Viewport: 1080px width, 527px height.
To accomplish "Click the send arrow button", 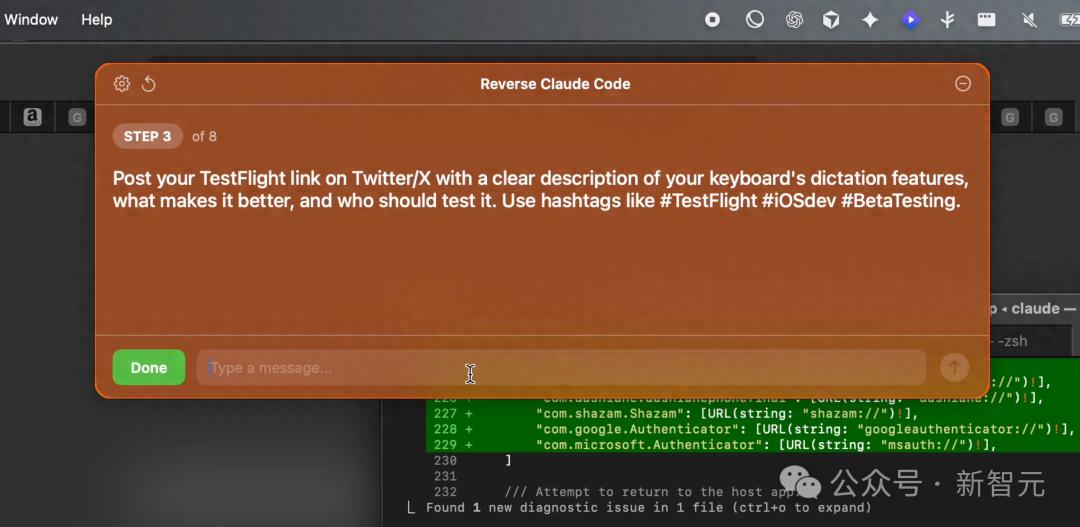I will 955,367.
